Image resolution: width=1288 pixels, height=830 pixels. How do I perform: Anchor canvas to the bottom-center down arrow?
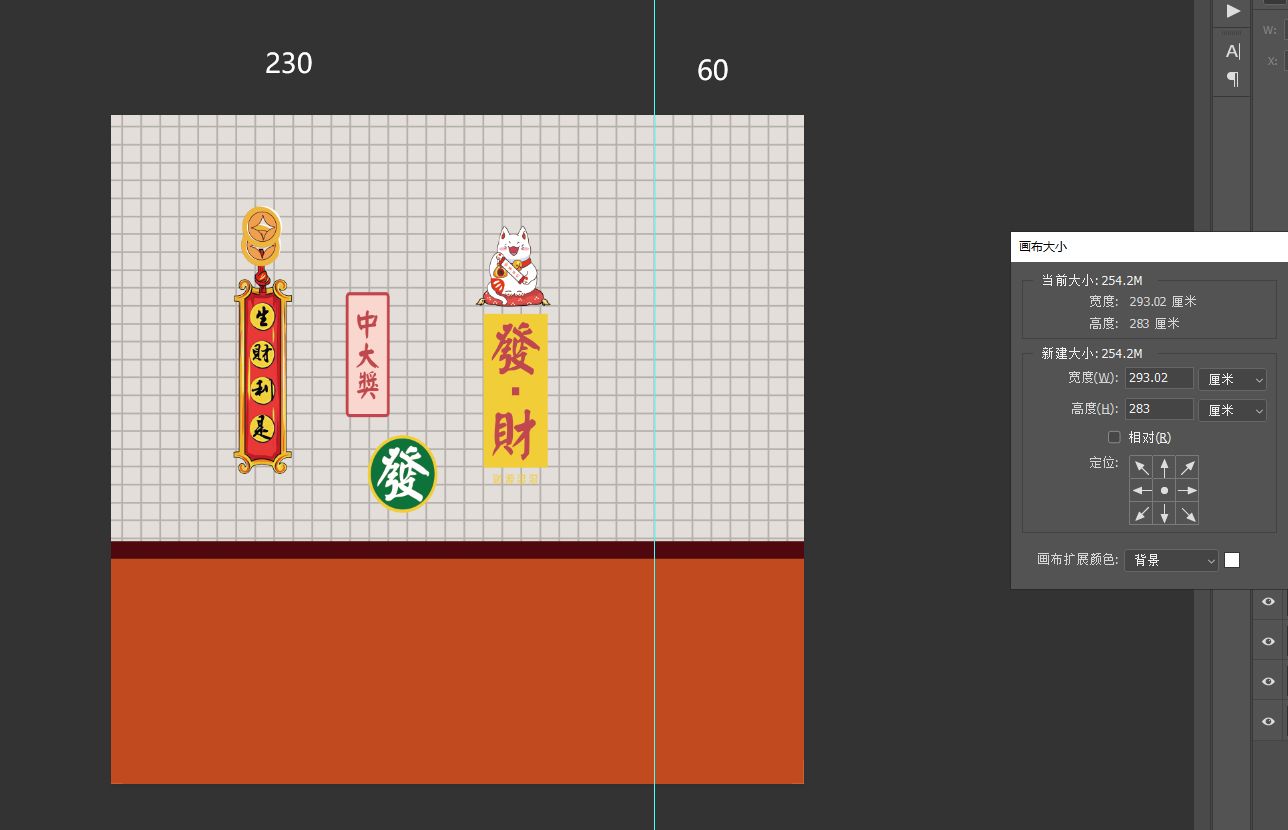click(1164, 514)
